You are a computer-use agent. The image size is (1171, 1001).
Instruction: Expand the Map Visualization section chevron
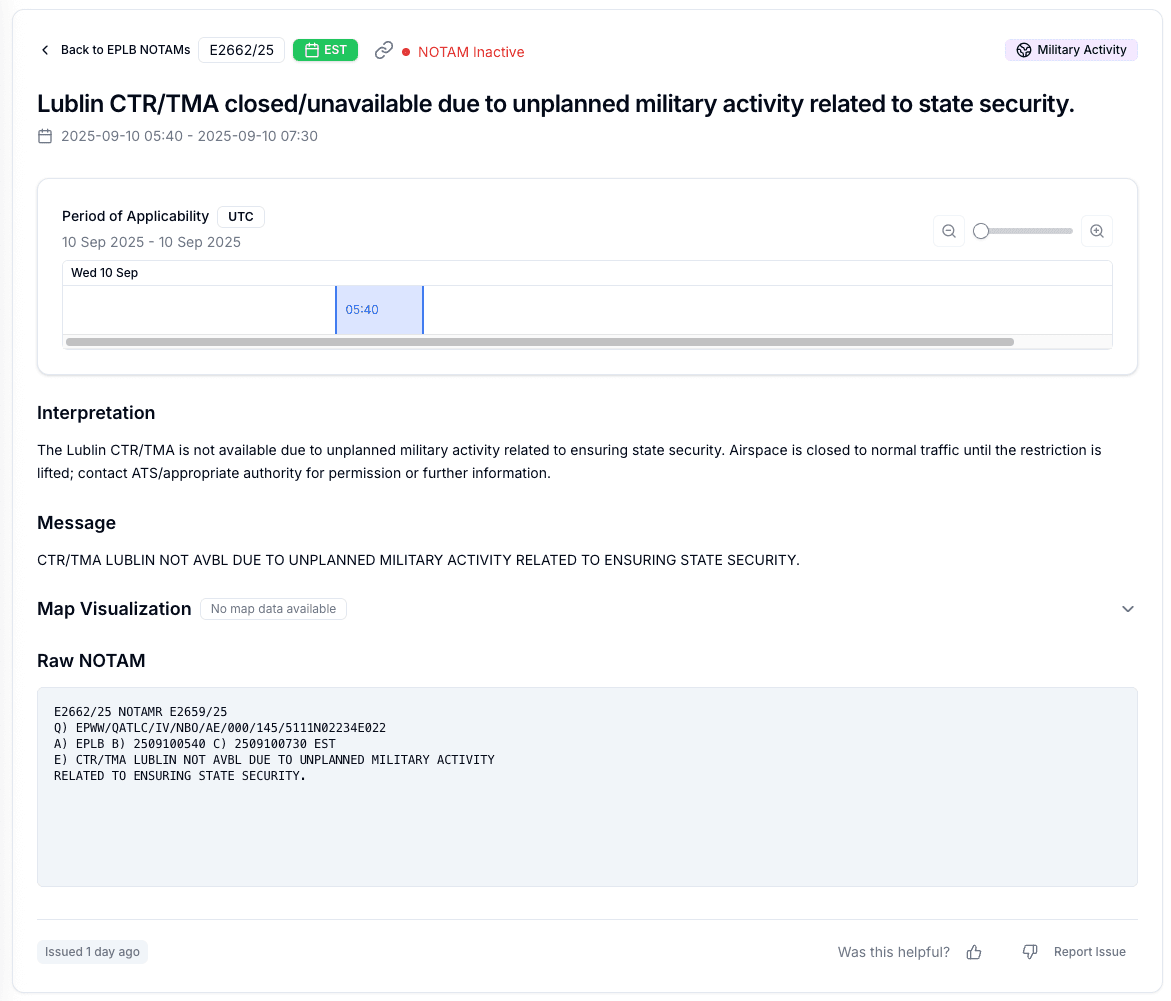coord(1128,609)
